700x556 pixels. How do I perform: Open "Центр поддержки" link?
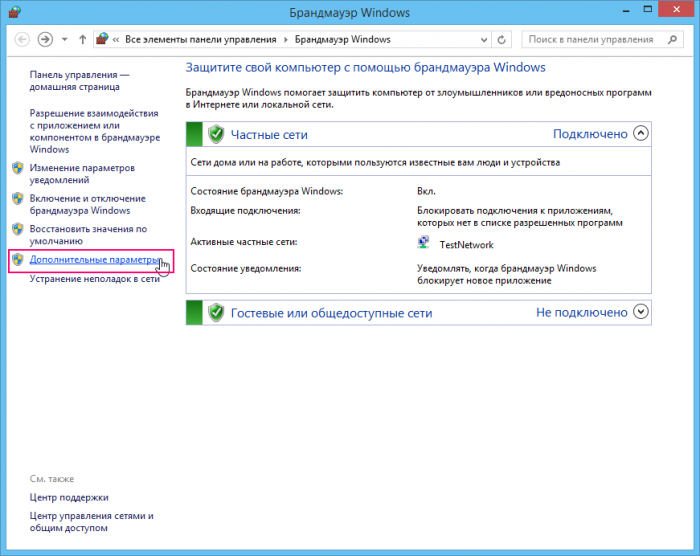point(69,497)
